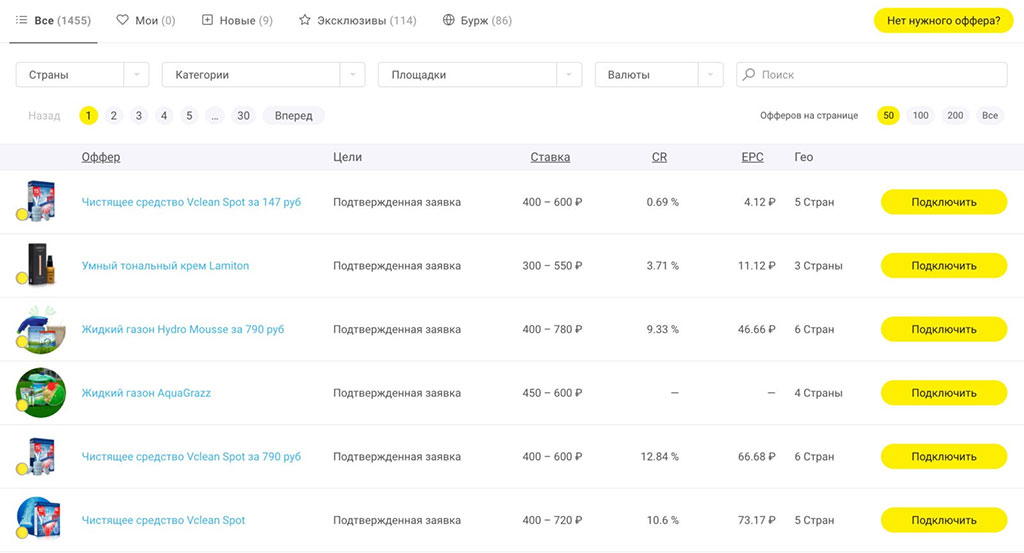Expand the Категории dropdown filter
The width and height of the screenshot is (1024, 553).
(x=265, y=75)
